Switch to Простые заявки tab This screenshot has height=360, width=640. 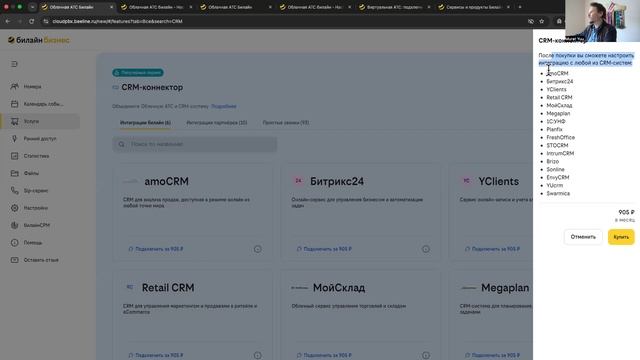[x=286, y=122]
